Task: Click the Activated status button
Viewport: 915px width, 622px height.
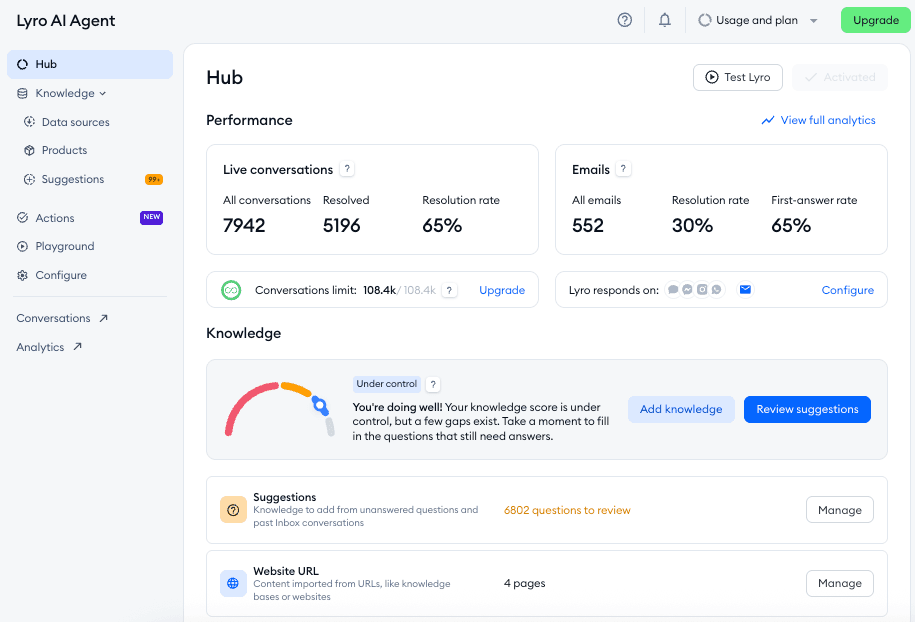Action: 840,77
